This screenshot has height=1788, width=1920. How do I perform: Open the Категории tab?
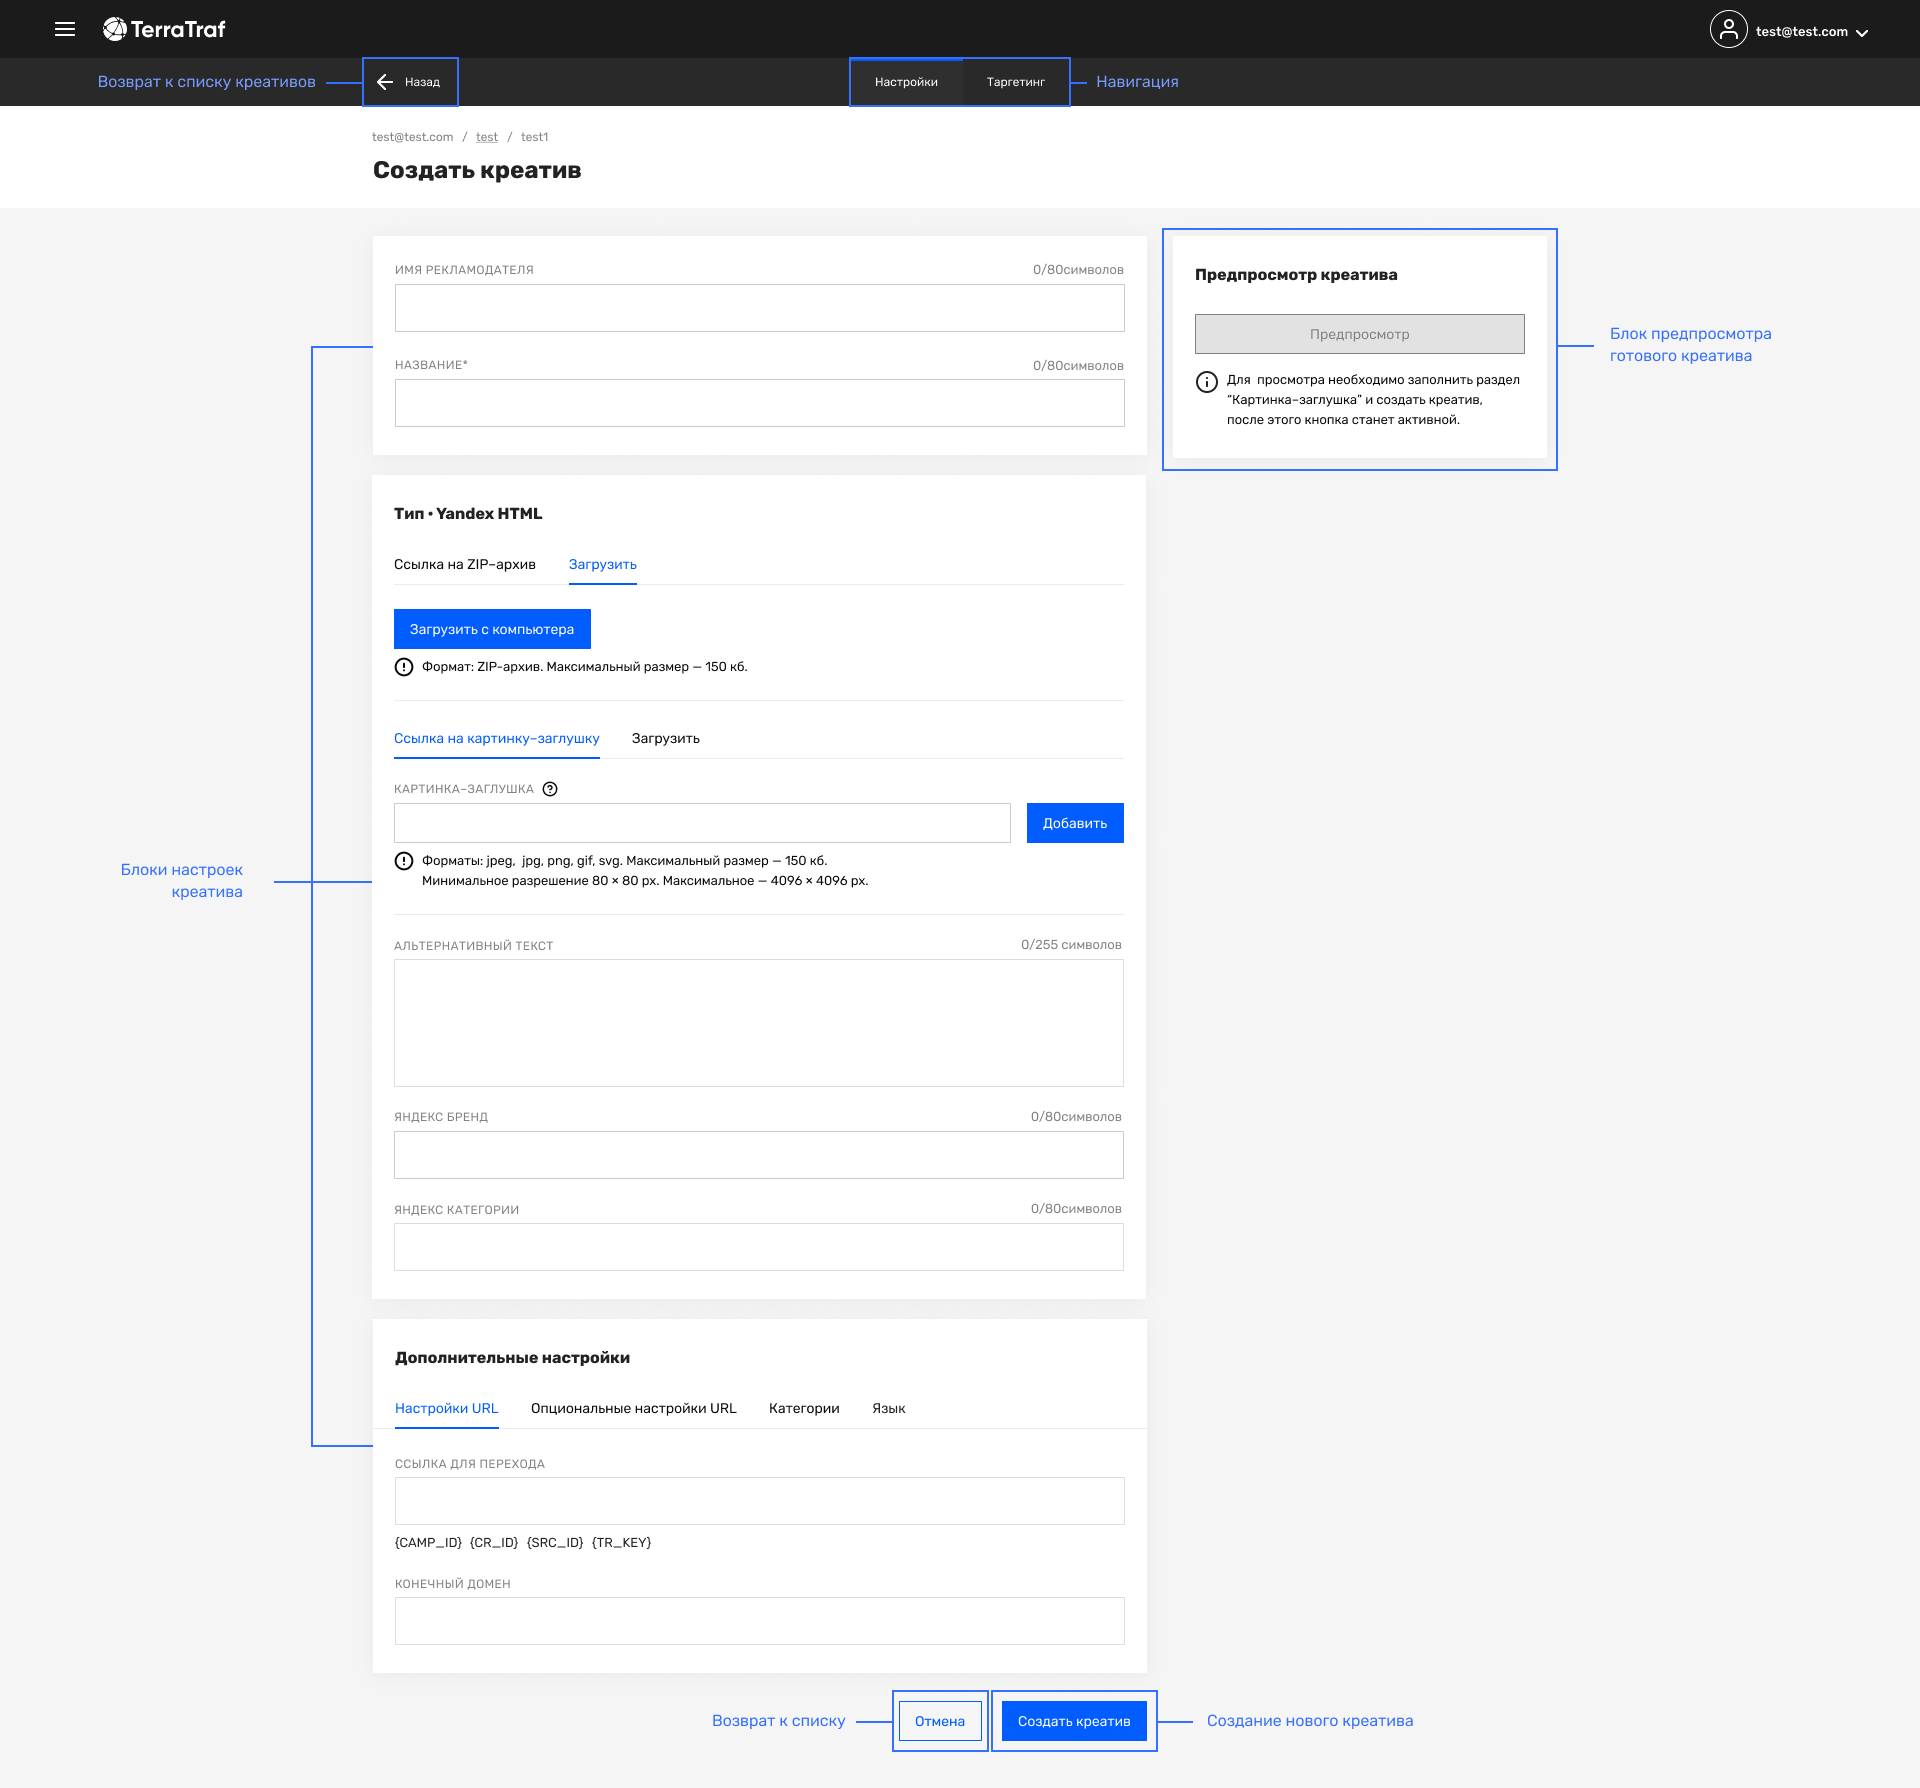pyautogui.click(x=804, y=1408)
